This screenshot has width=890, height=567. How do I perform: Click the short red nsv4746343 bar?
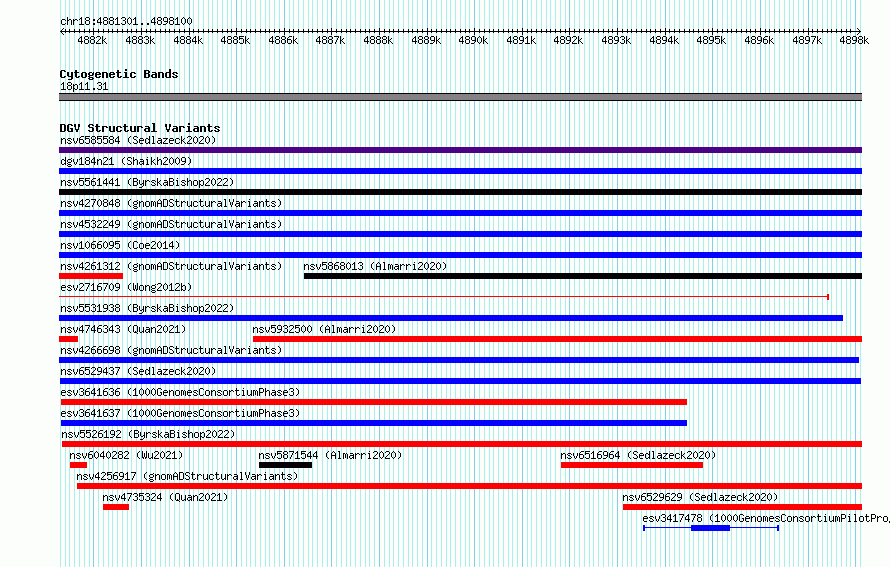click(x=69, y=339)
